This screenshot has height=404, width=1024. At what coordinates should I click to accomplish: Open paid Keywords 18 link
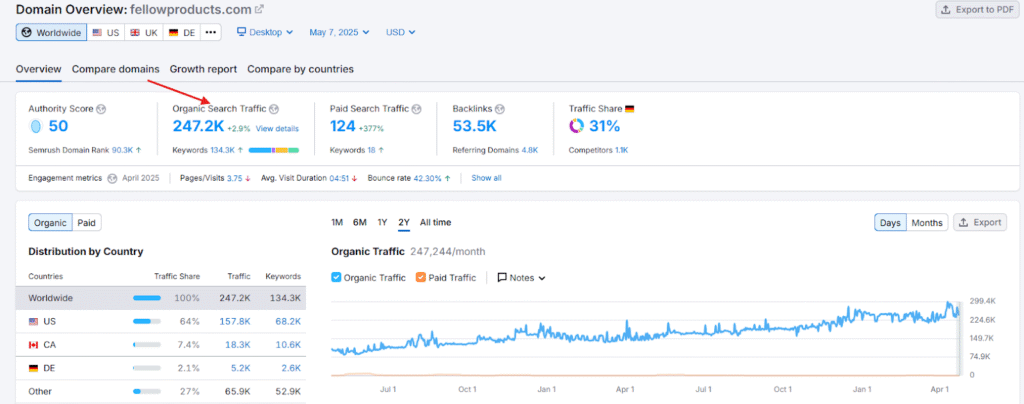371,150
